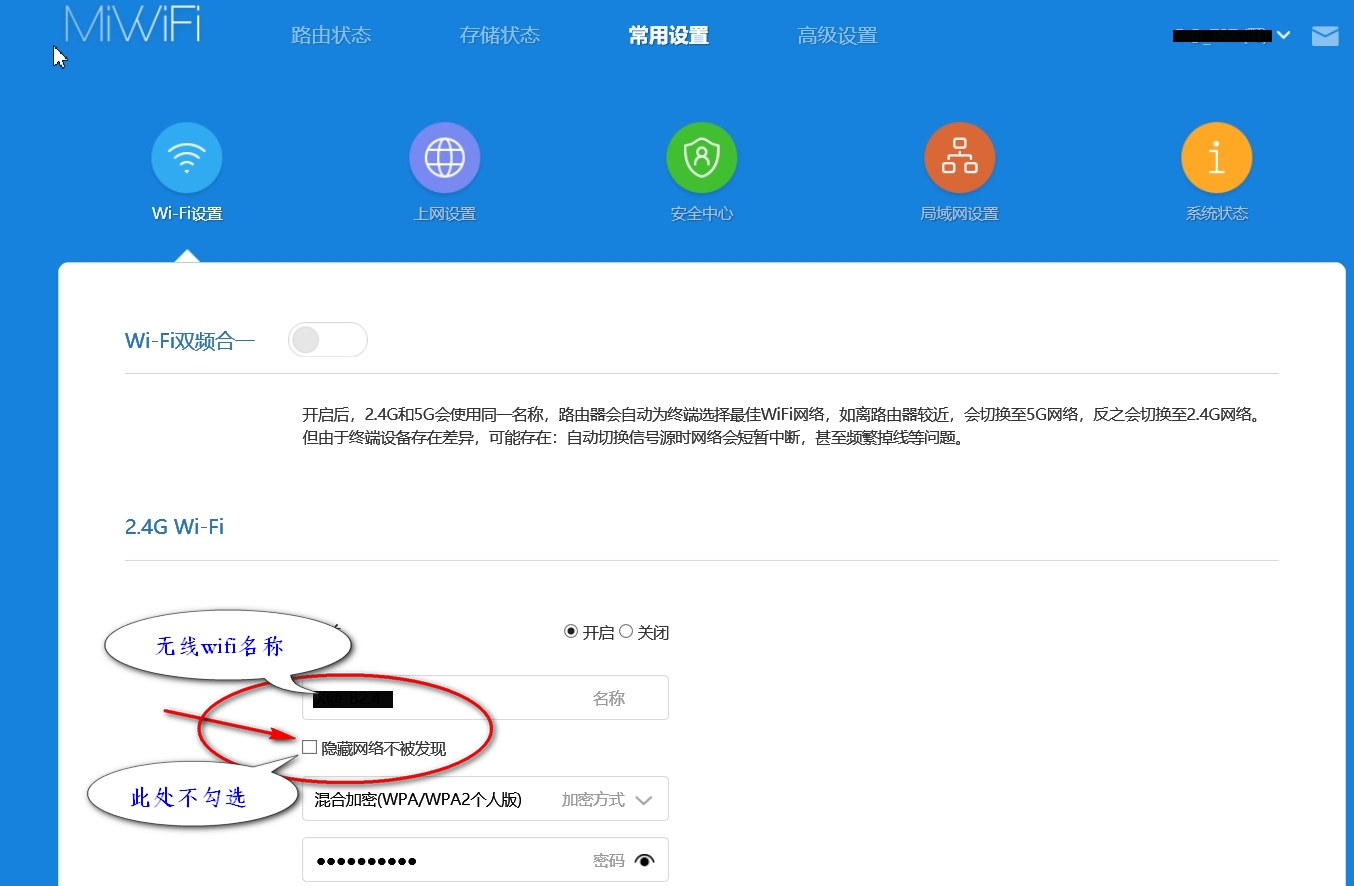Image resolution: width=1354 pixels, height=886 pixels.
Task: Open the account dropdown arrow at top right
Action: [x=1284, y=36]
